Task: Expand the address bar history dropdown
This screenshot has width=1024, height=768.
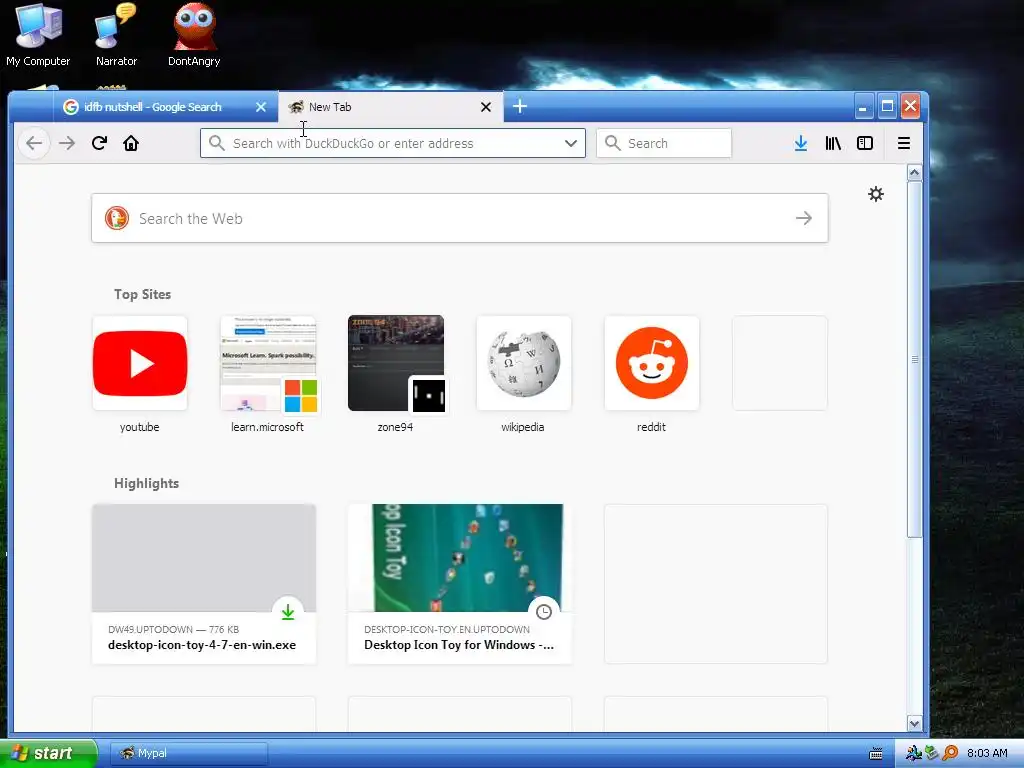Action: click(x=571, y=143)
